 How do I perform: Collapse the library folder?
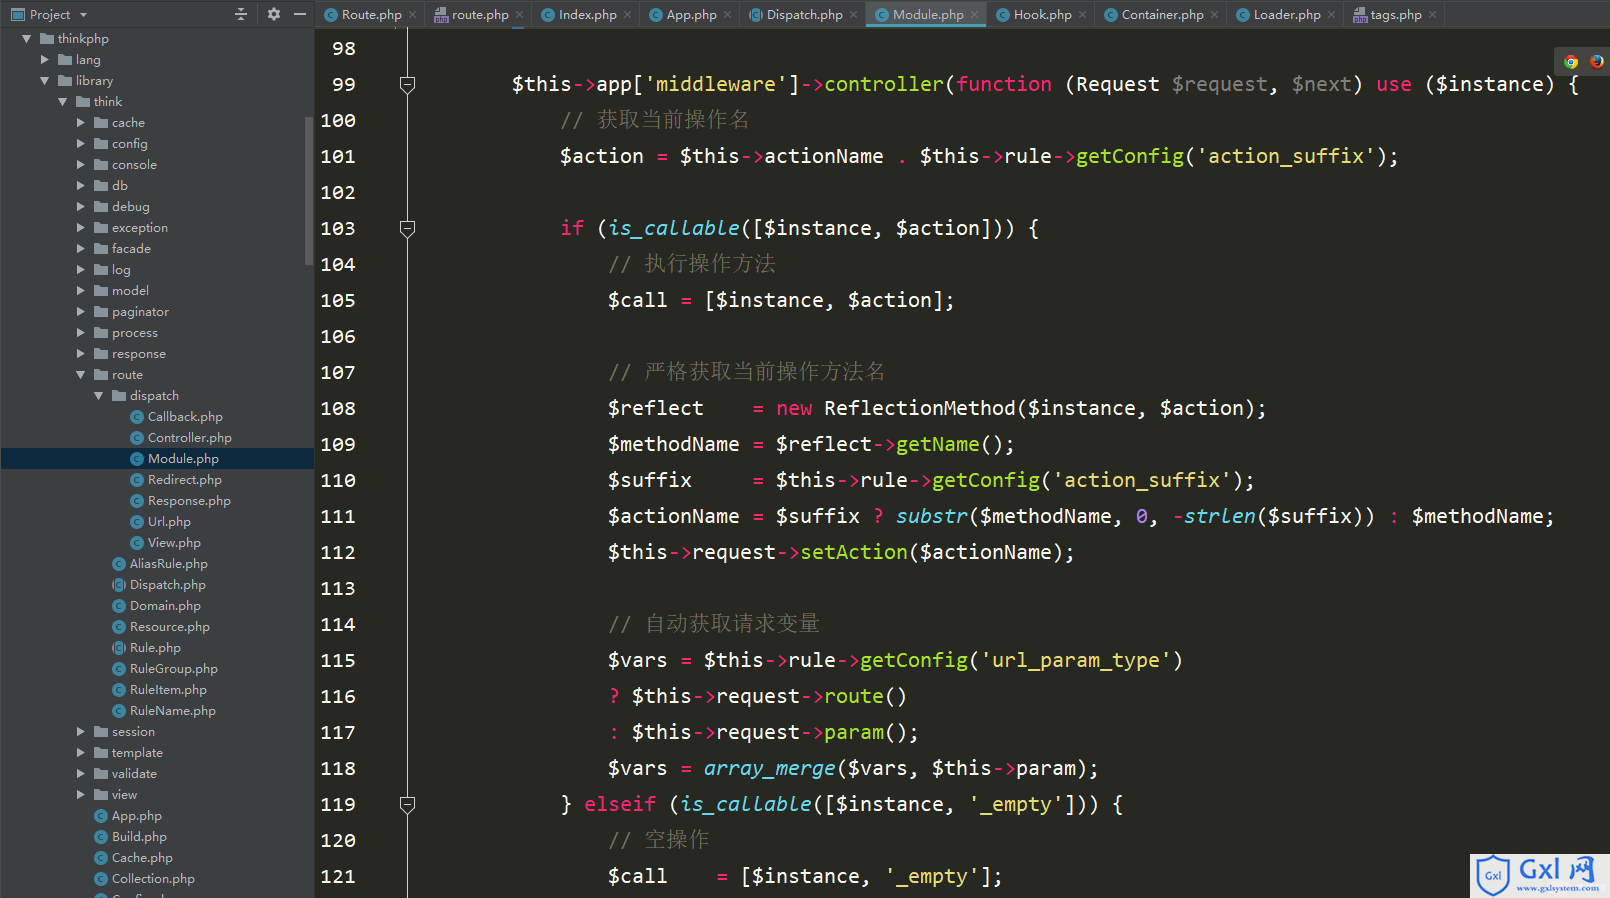[x=44, y=81]
